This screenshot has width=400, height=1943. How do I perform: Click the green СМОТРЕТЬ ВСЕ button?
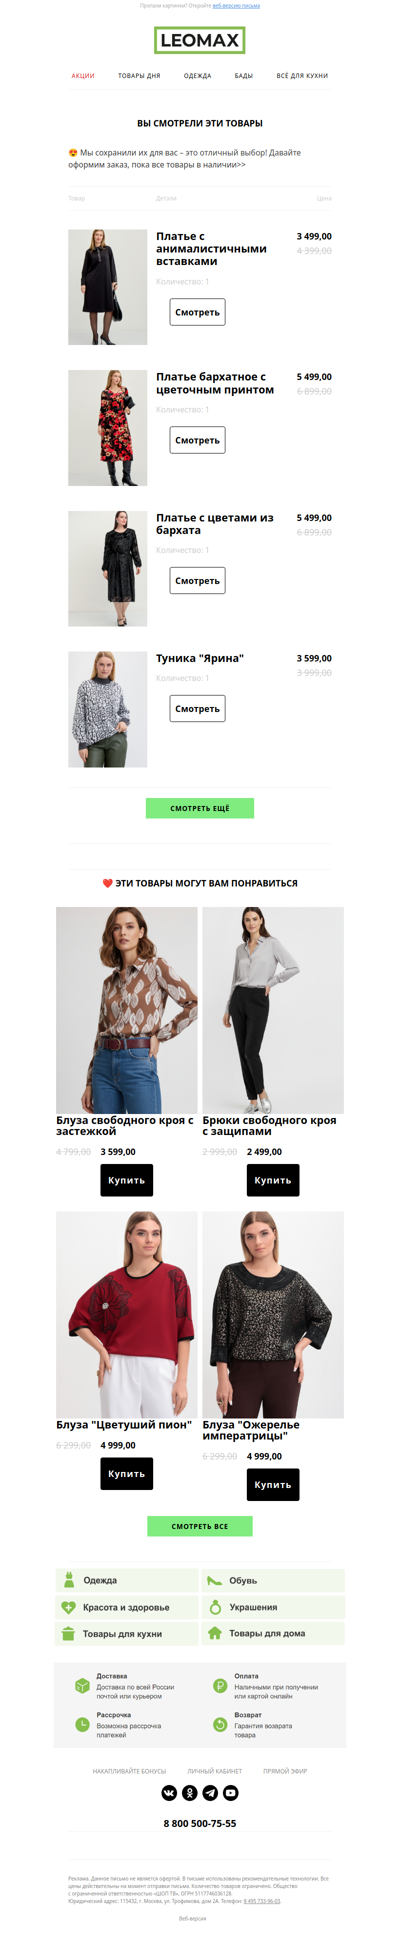pyautogui.click(x=200, y=1526)
